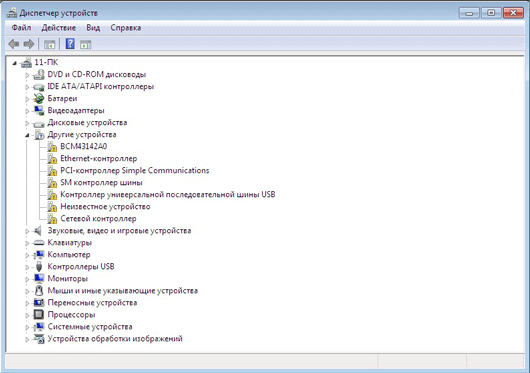Click the Back arrow toolbar icon

14,44
